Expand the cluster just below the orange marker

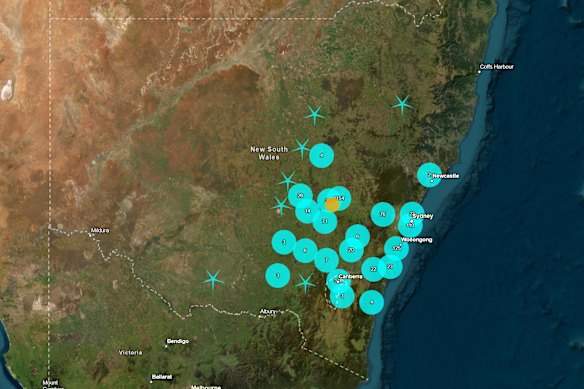tap(325, 221)
